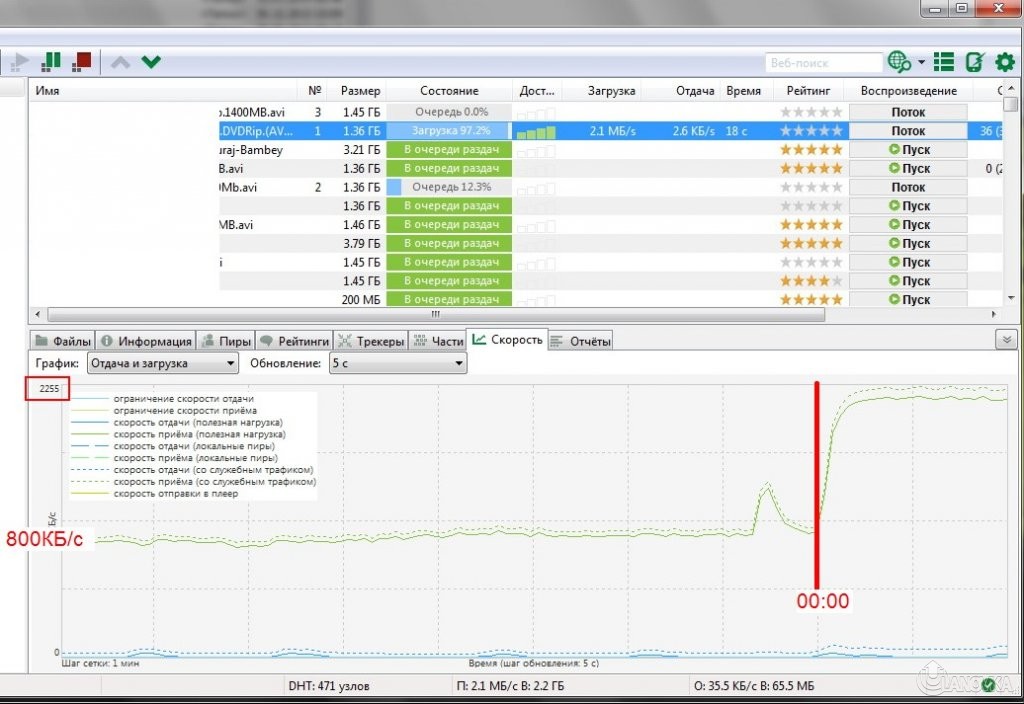Click into the Веб-поиск search field
Image resolution: width=1024 pixels, height=704 pixels.
pyautogui.click(x=822, y=63)
